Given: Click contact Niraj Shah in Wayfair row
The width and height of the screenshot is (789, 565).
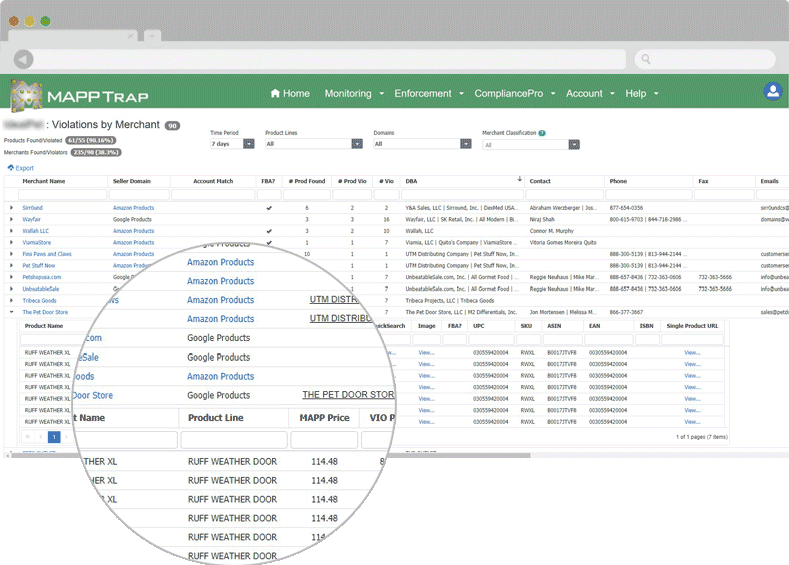Looking at the screenshot, I should tap(542, 219).
